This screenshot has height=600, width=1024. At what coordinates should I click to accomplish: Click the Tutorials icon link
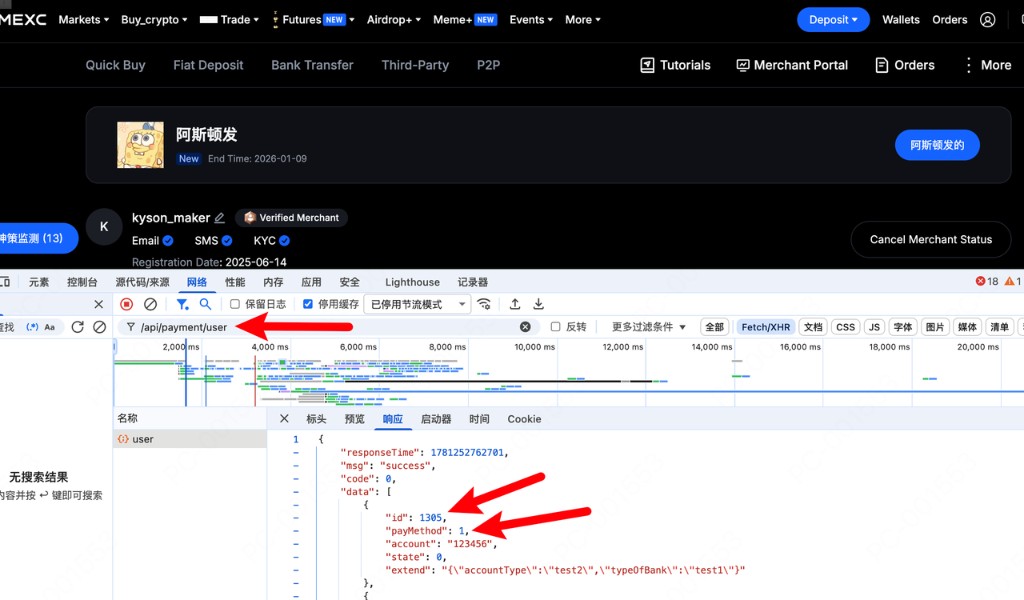pyautogui.click(x=675, y=65)
